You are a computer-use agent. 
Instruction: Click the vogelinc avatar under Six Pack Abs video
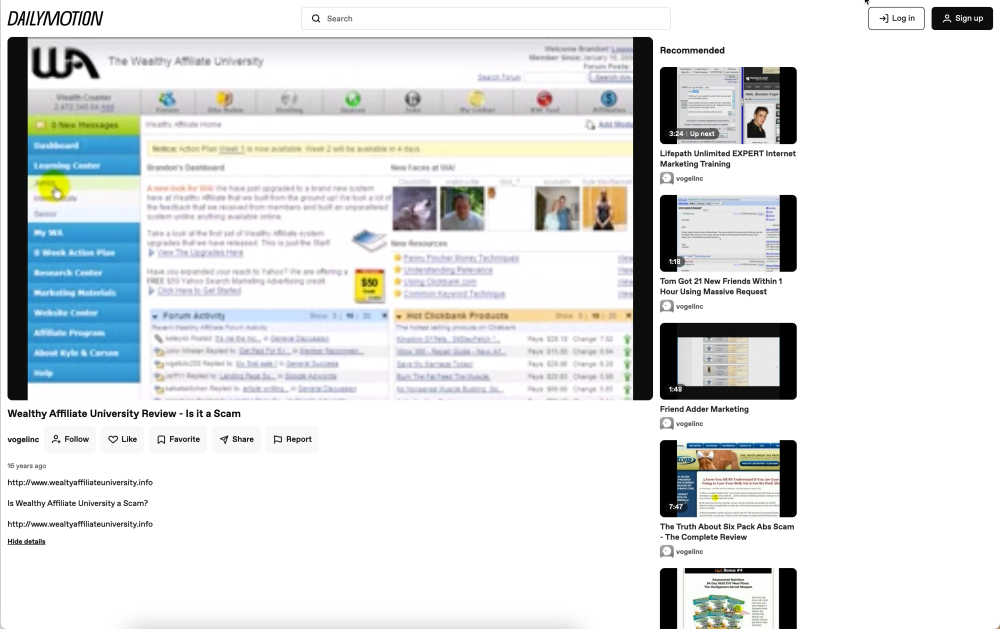pyautogui.click(x=667, y=551)
